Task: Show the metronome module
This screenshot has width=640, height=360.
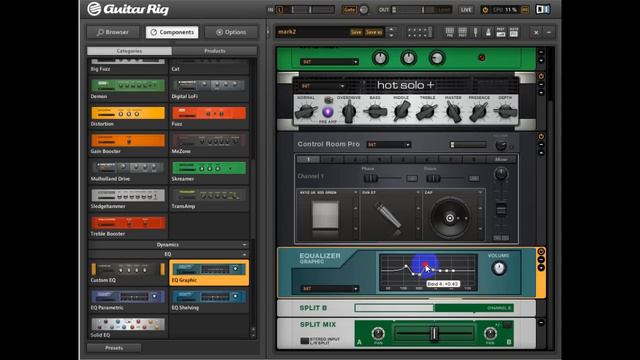Action: coord(488,32)
